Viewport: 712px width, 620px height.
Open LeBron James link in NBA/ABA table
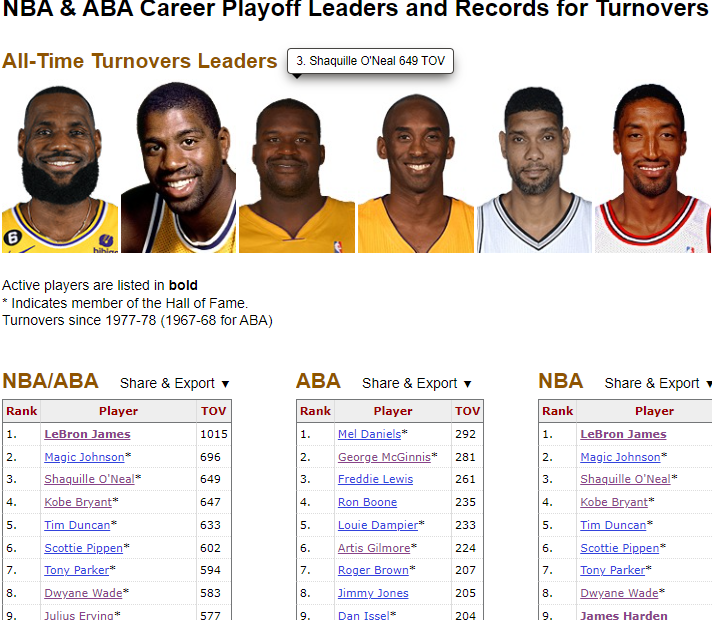tap(87, 434)
